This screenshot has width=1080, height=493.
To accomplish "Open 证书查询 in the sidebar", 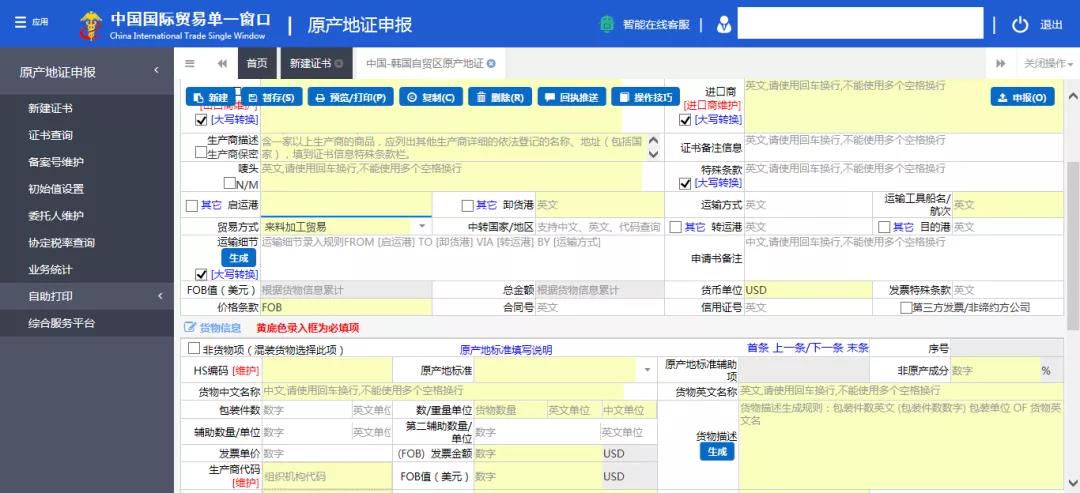I will coord(50,135).
